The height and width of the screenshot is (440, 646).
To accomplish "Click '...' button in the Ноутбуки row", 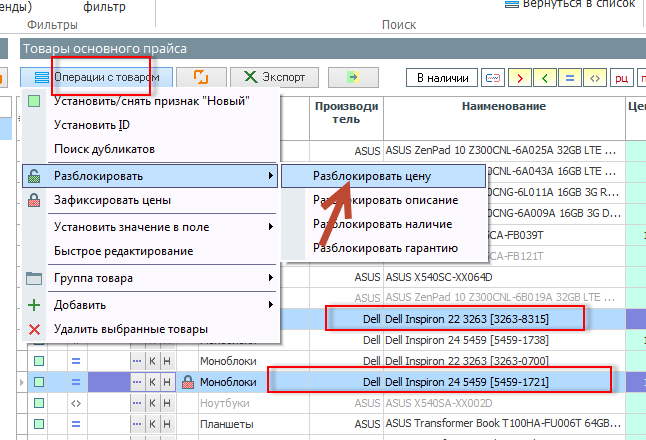I will (x=137, y=403).
